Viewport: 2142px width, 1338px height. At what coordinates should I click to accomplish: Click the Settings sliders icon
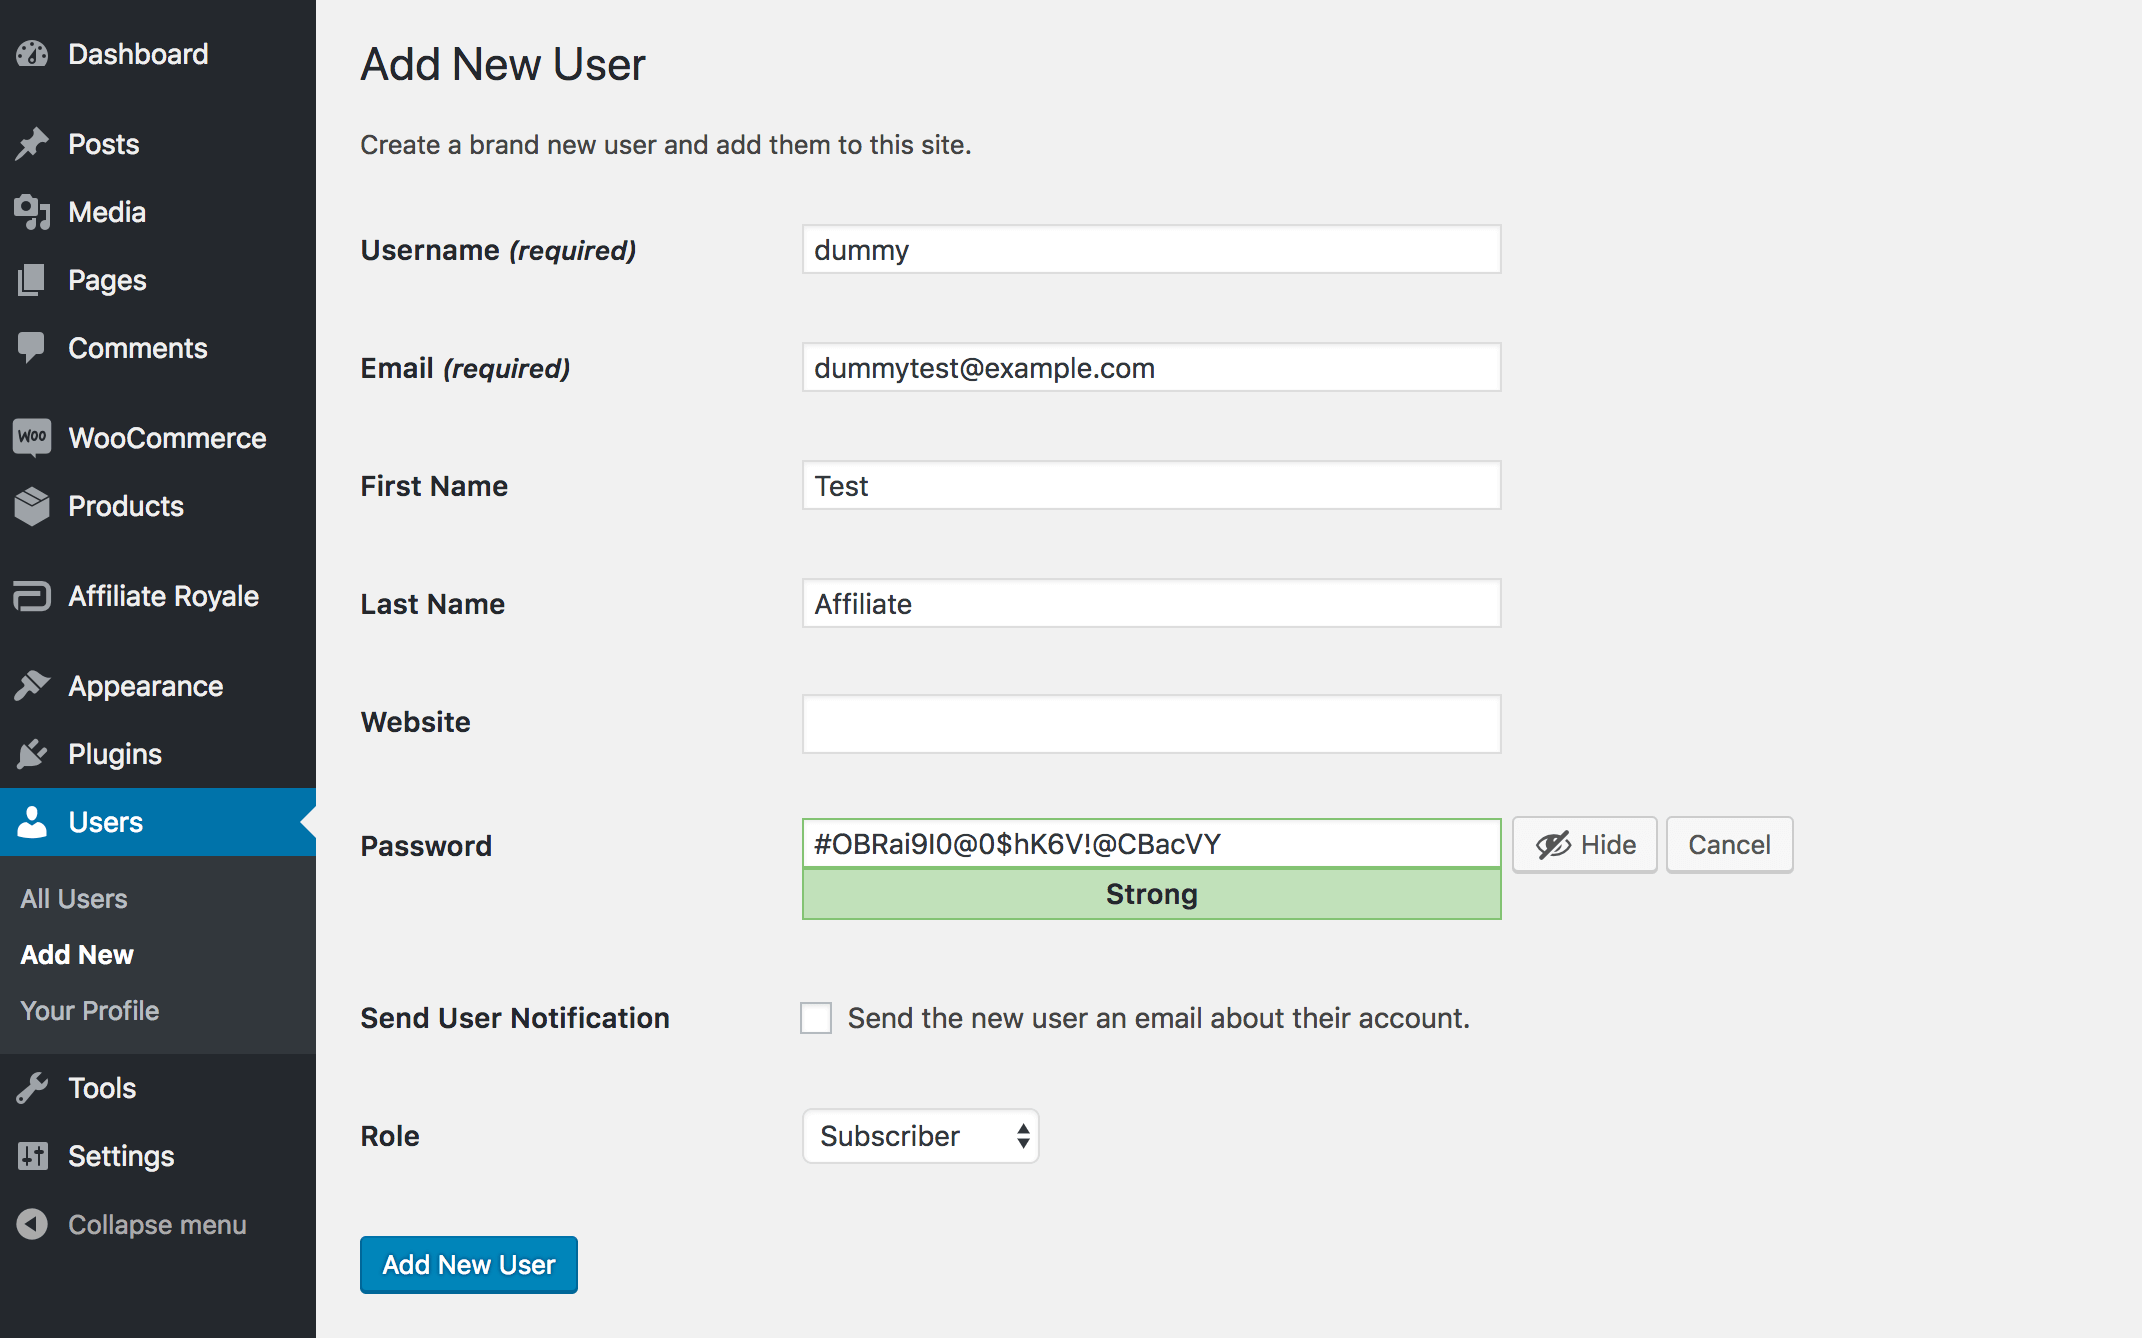pos(32,1156)
